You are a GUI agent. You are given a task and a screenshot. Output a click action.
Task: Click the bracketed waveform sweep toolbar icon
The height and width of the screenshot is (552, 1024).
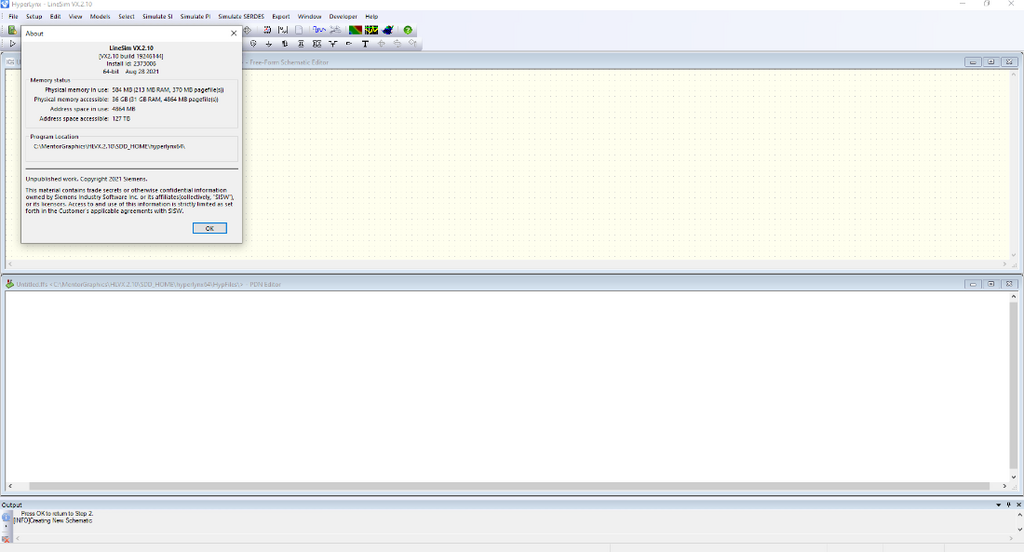[x=283, y=30]
